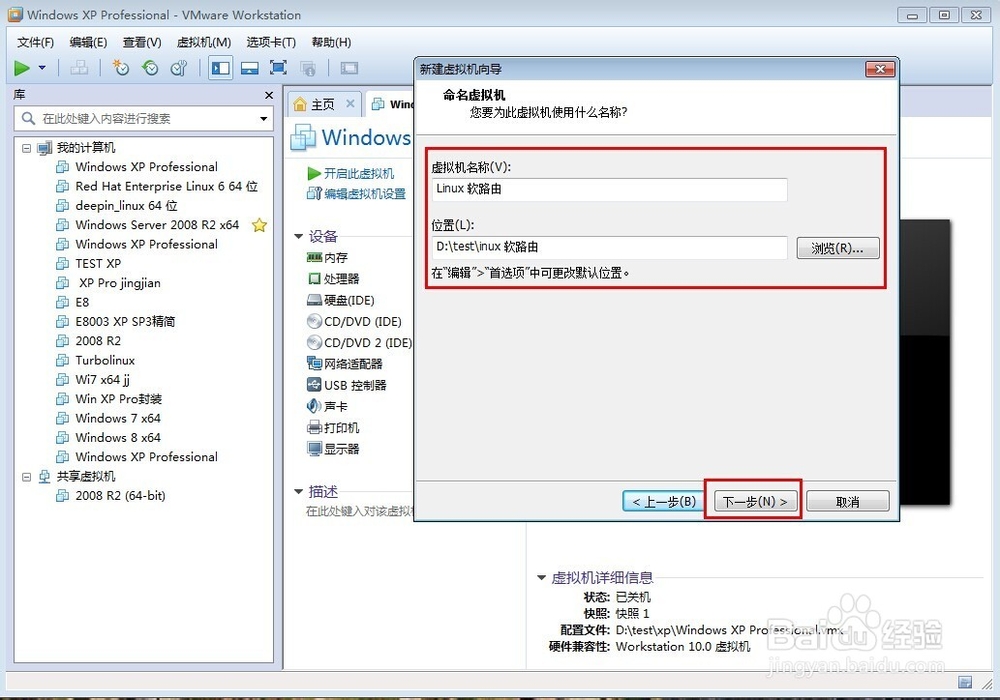The image size is (1000, 700).
Task: Select the 网络适配器 device entry
Action: pyautogui.click(x=345, y=364)
